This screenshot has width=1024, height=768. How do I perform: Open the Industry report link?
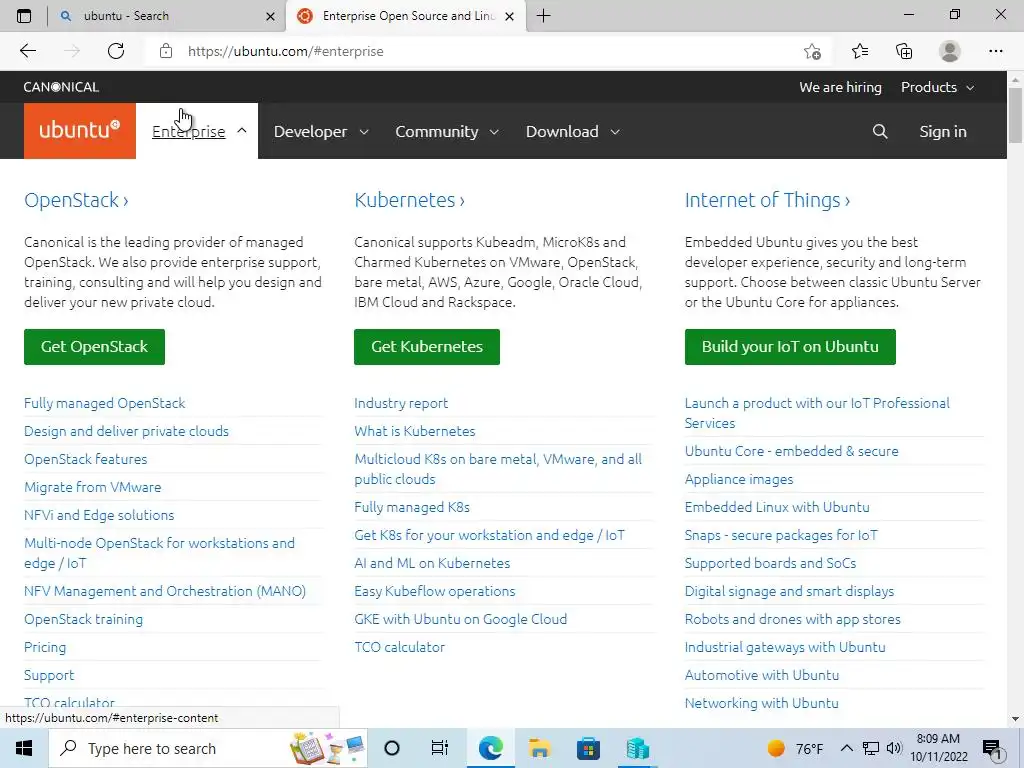pyautogui.click(x=401, y=403)
